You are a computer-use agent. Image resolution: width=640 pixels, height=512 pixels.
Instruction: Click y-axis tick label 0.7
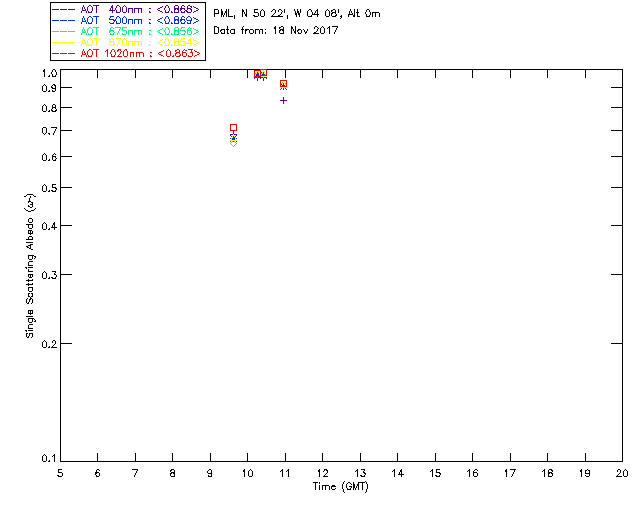pos(49,131)
